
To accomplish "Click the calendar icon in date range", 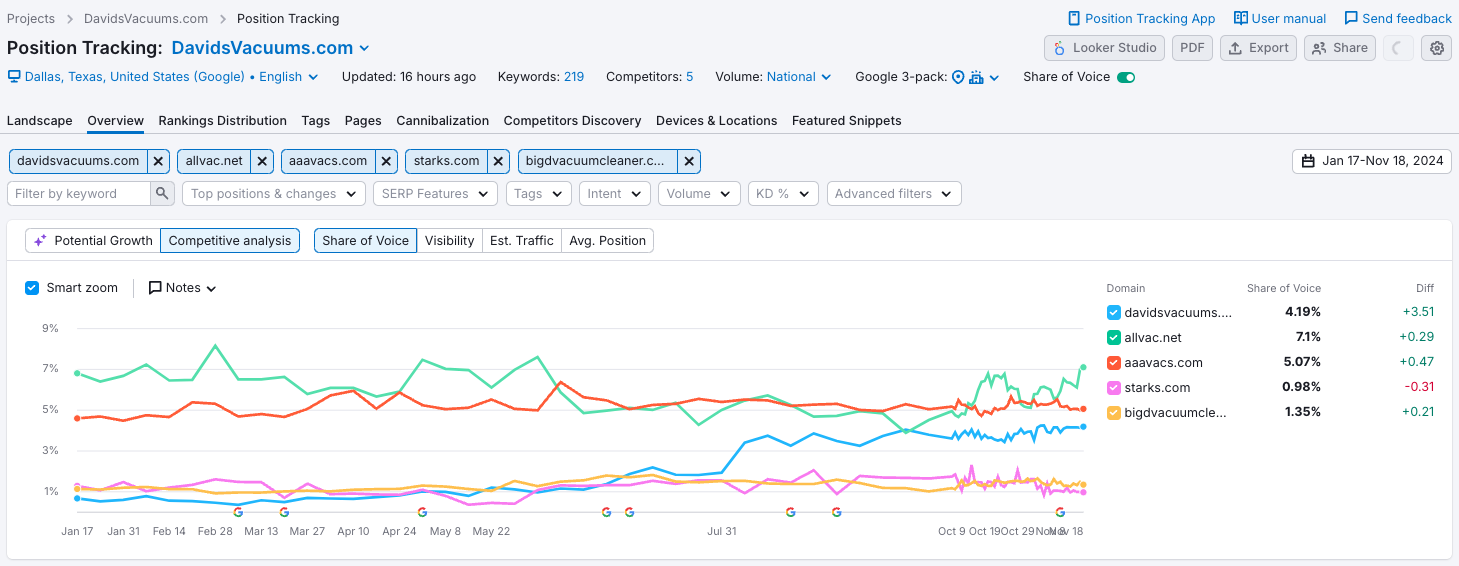I will coord(1308,161).
